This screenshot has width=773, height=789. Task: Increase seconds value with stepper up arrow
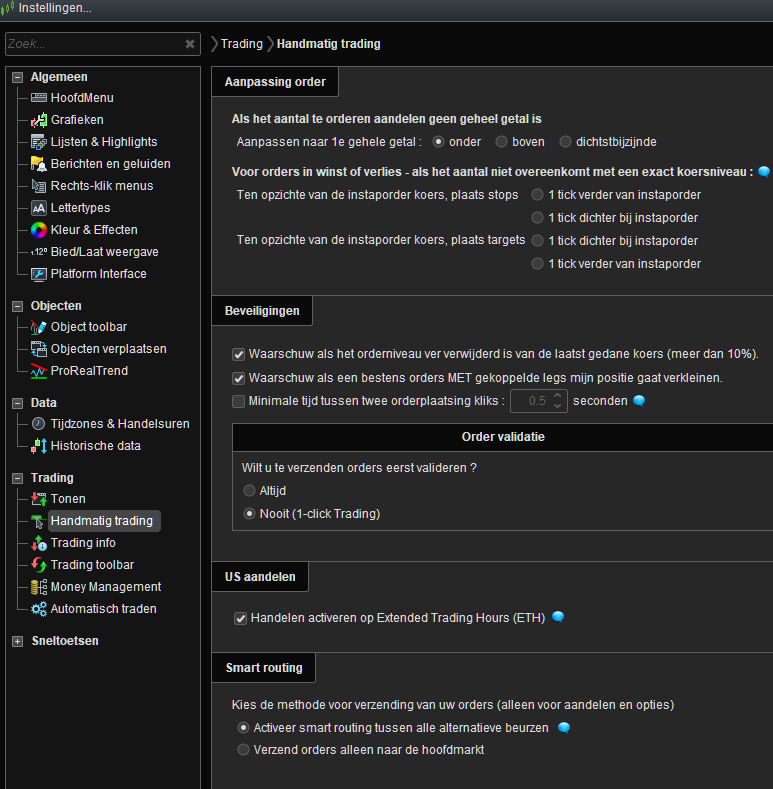pos(558,395)
